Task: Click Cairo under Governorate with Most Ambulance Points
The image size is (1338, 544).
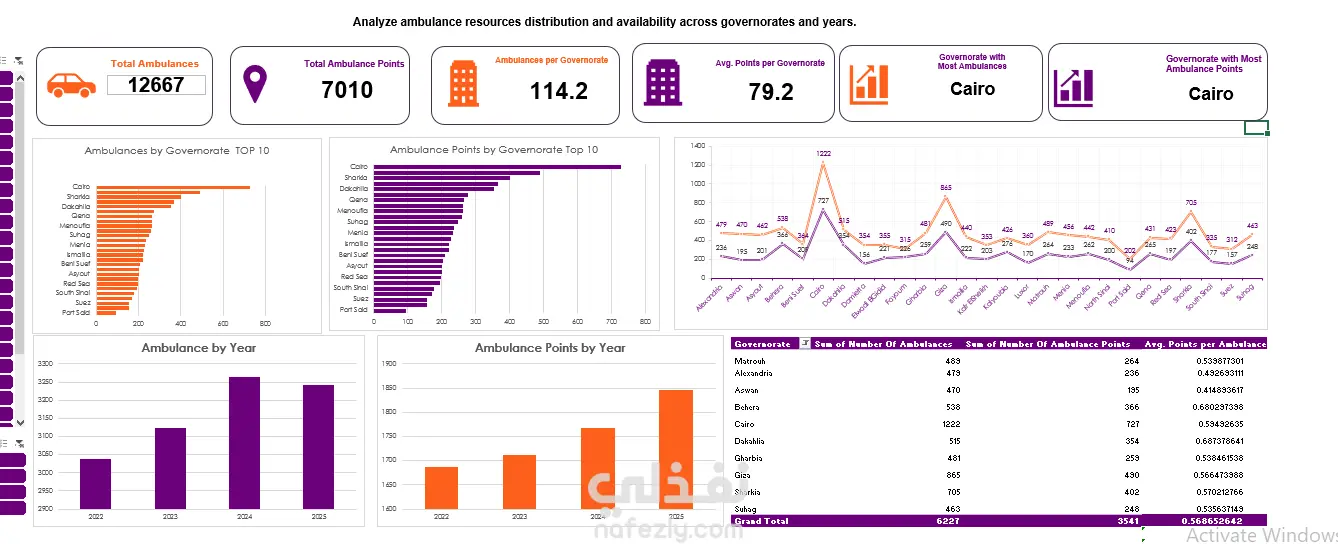Action: click(x=1211, y=94)
